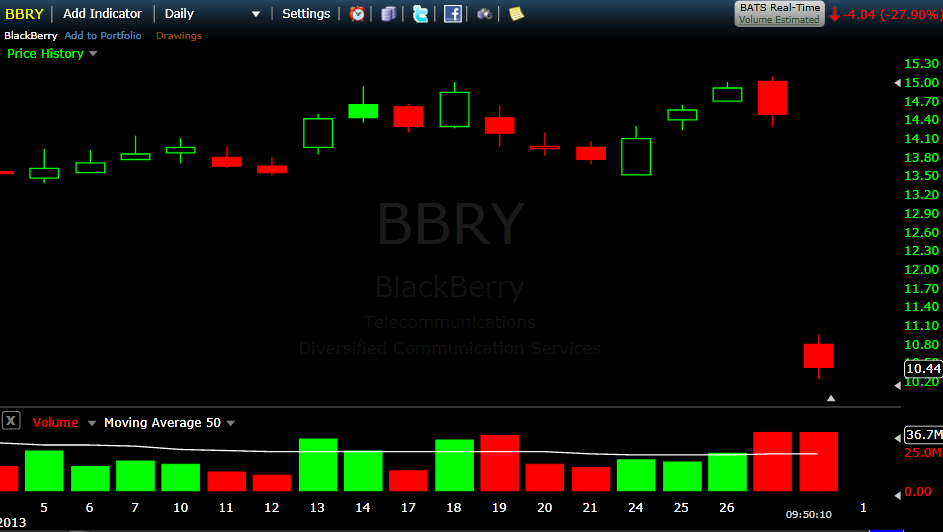Share chart via the Facebook icon
Image resolution: width=943 pixels, height=532 pixels.
click(452, 13)
